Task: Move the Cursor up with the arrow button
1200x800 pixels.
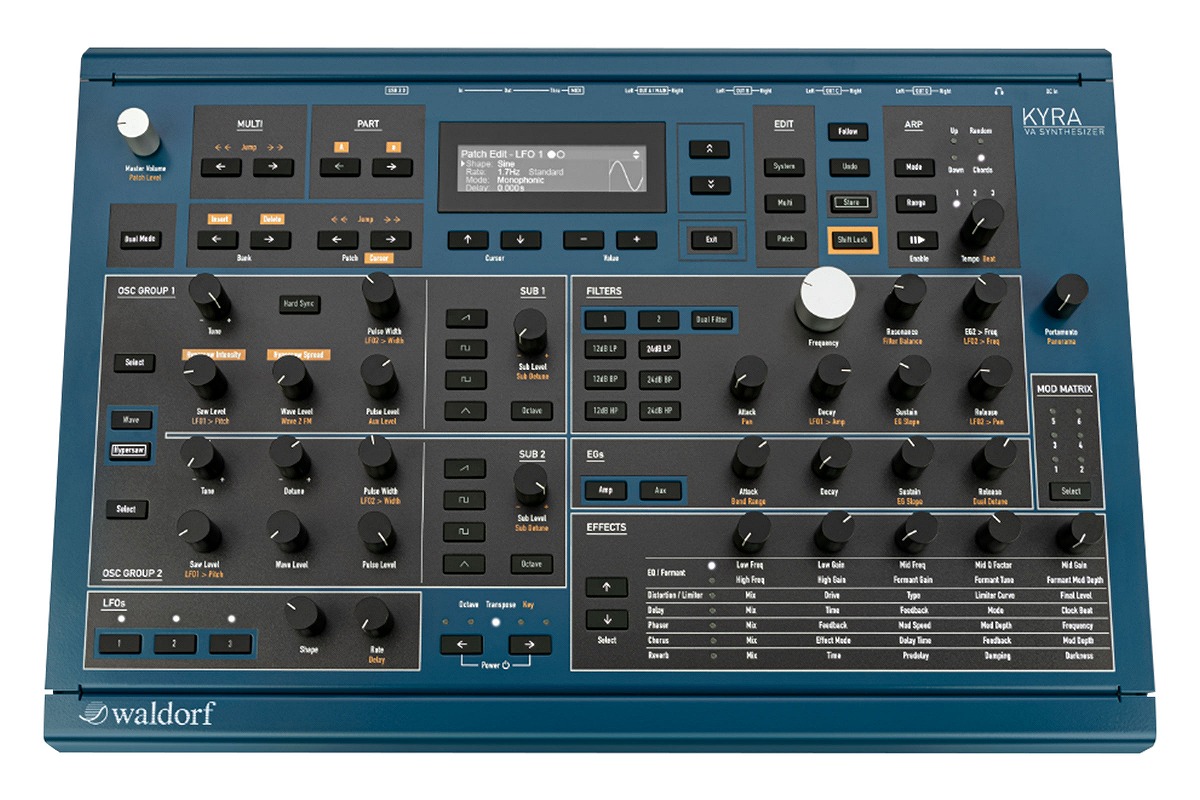Action: click(468, 240)
